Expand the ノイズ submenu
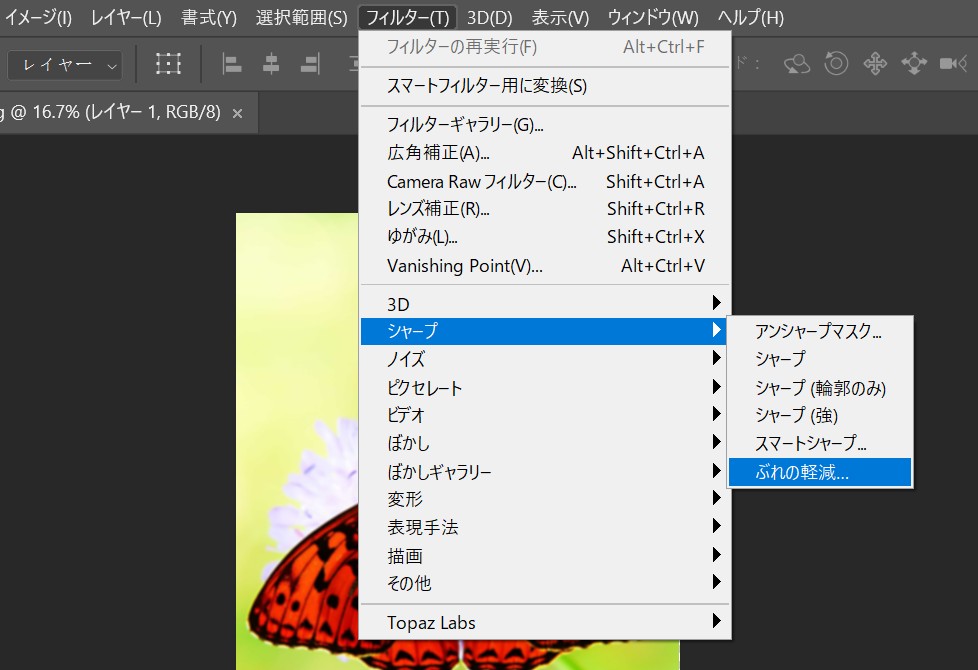978x670 pixels. click(545, 358)
